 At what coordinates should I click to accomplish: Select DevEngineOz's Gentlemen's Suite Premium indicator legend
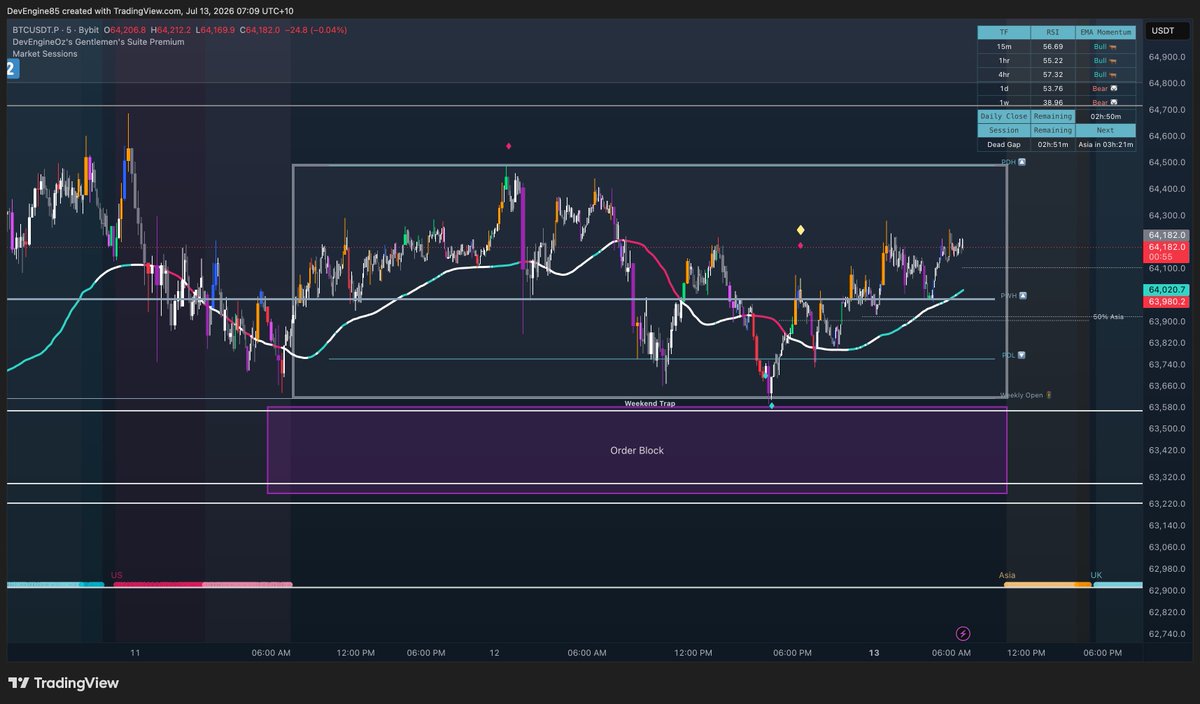(98, 42)
